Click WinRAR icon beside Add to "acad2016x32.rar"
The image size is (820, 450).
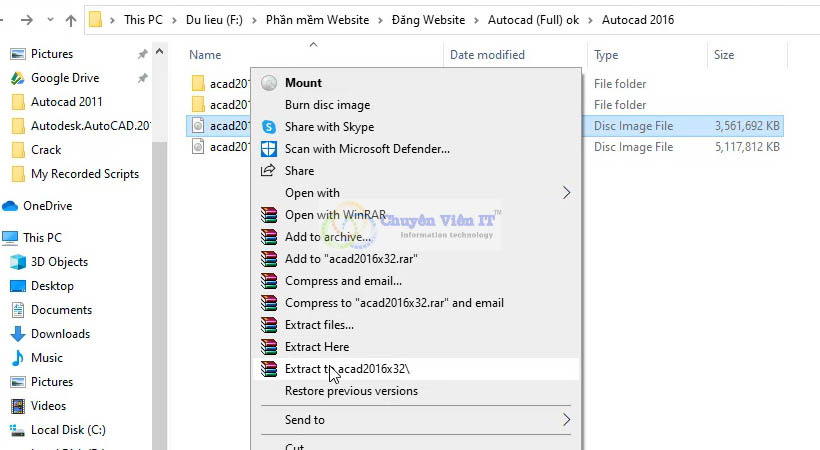[x=269, y=258]
